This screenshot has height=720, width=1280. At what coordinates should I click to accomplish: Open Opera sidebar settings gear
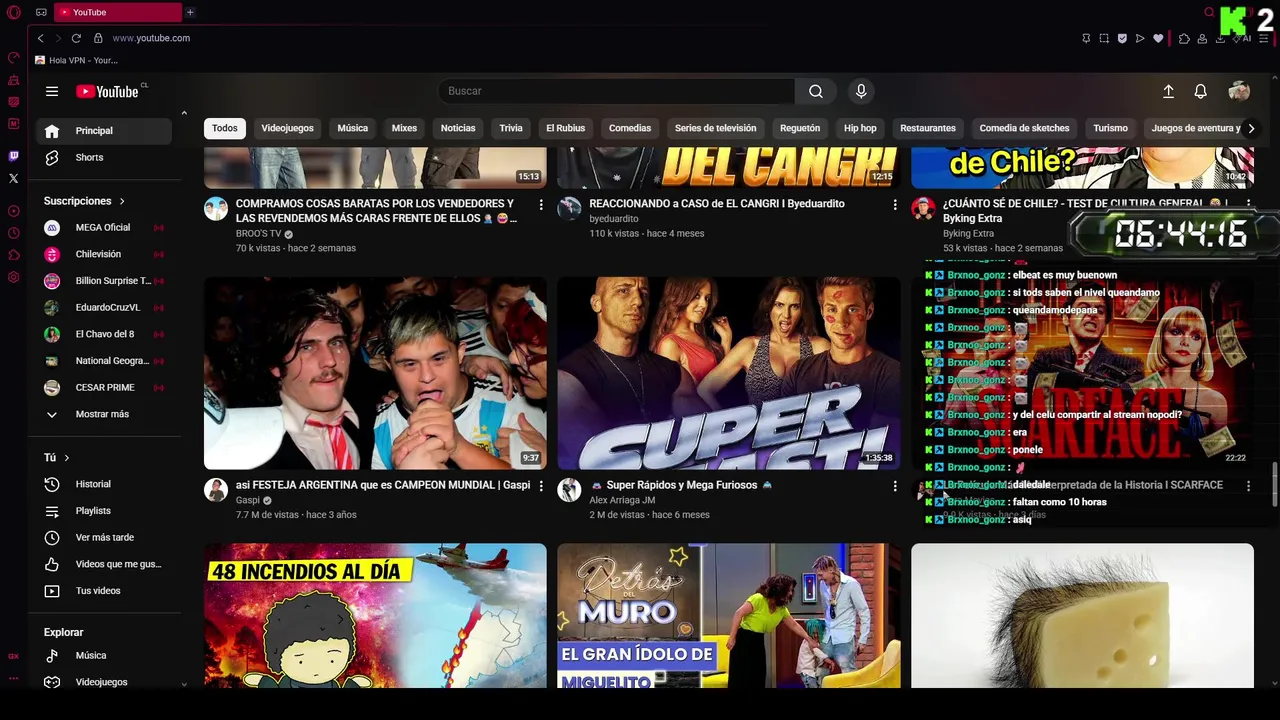point(13,277)
